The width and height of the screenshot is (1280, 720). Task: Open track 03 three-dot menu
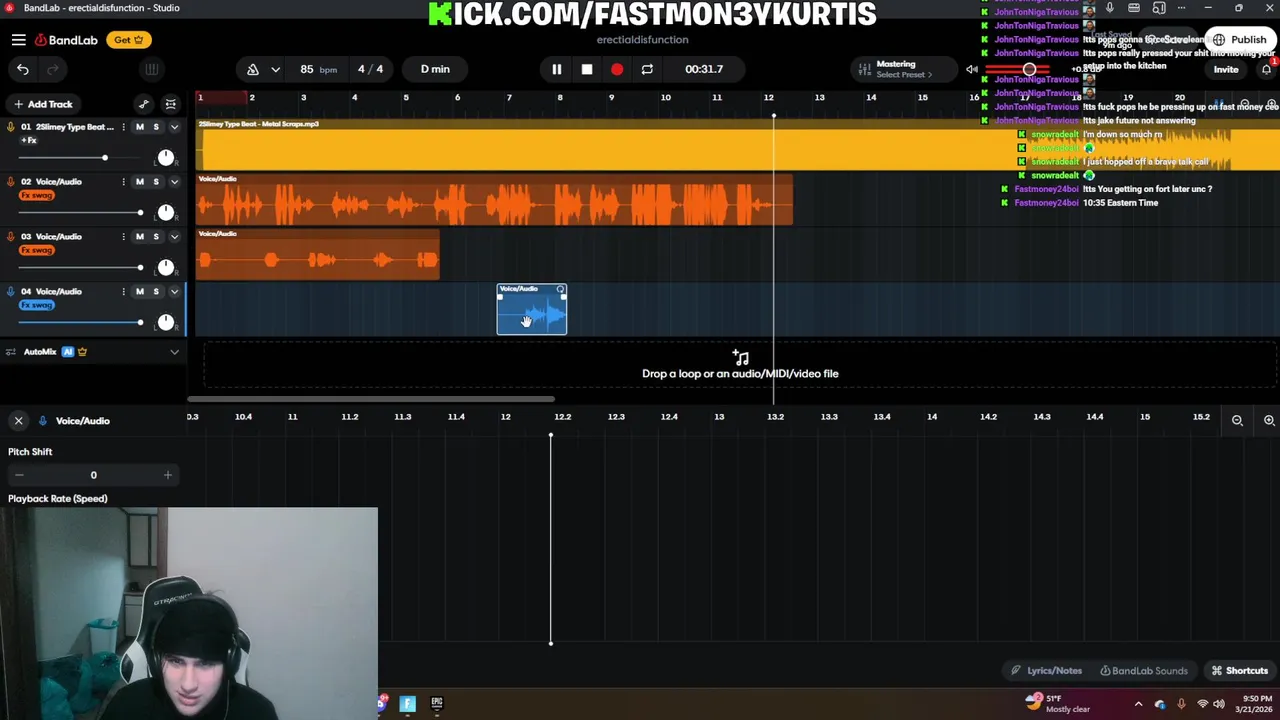pyautogui.click(x=124, y=237)
